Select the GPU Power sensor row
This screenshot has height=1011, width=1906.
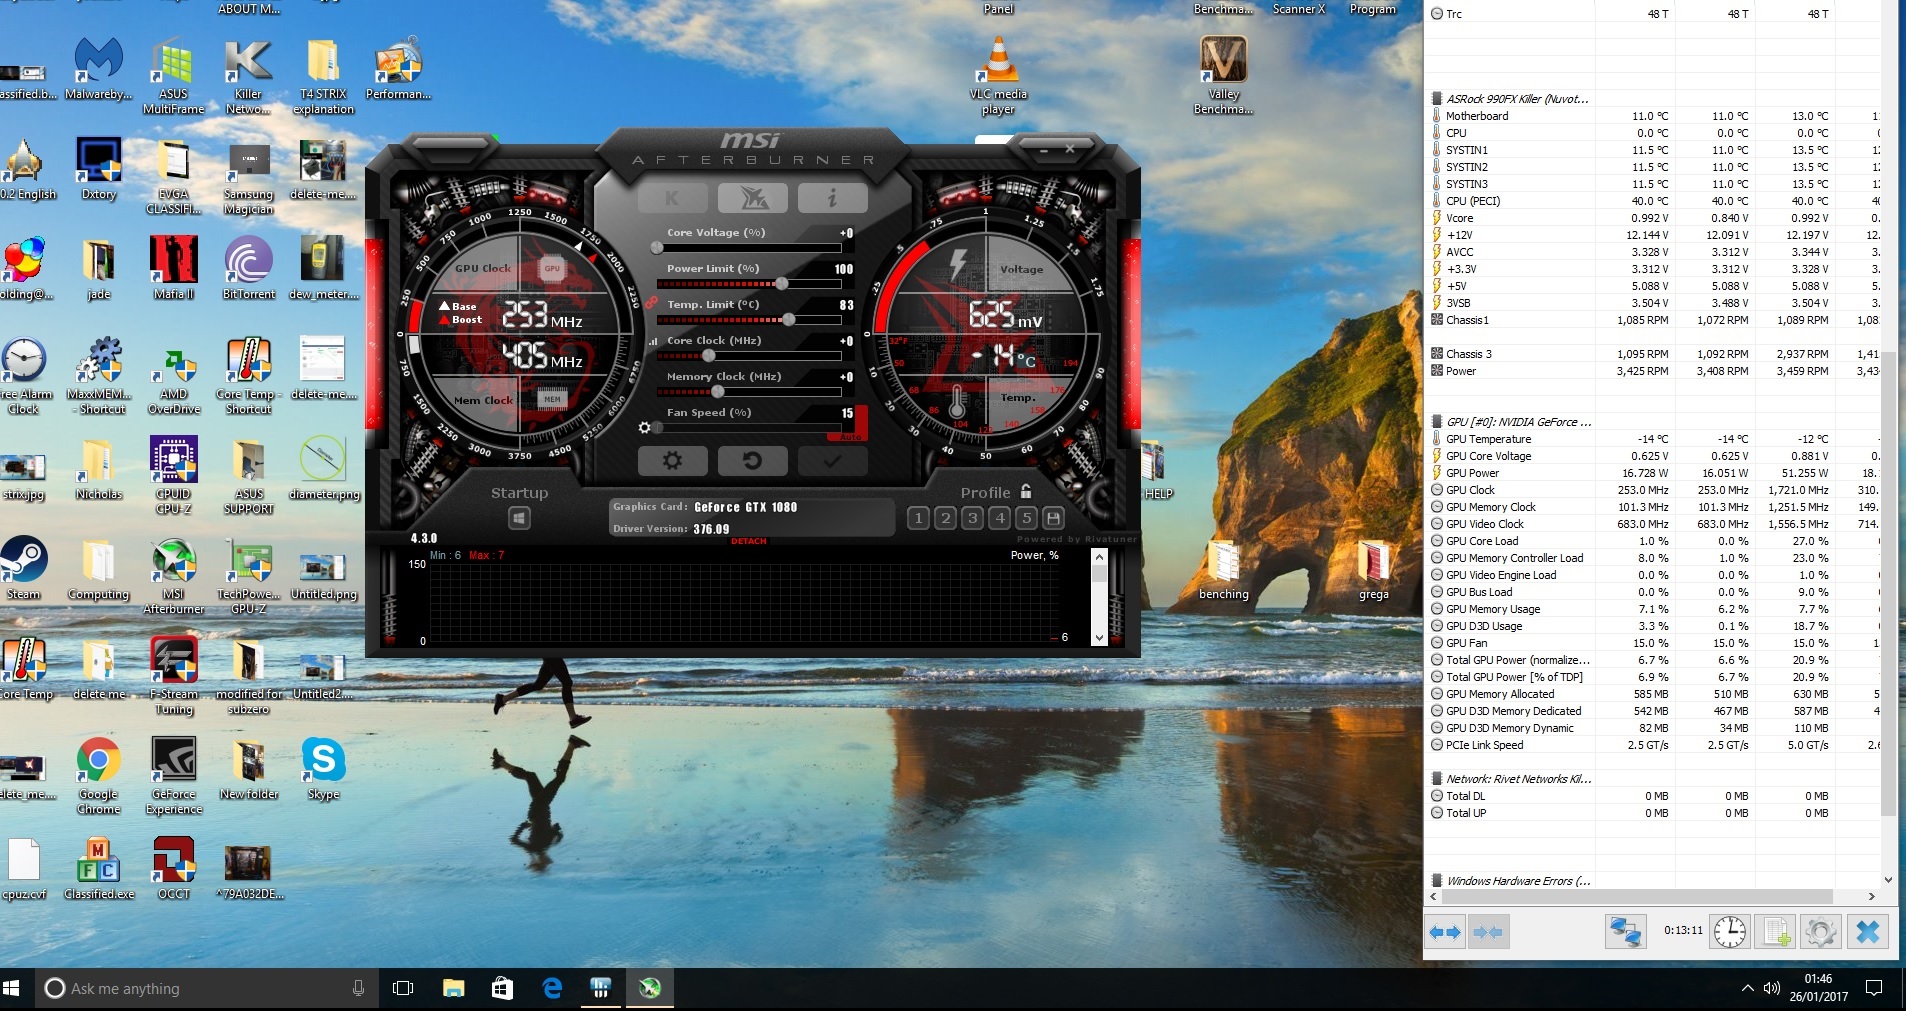(1654, 473)
